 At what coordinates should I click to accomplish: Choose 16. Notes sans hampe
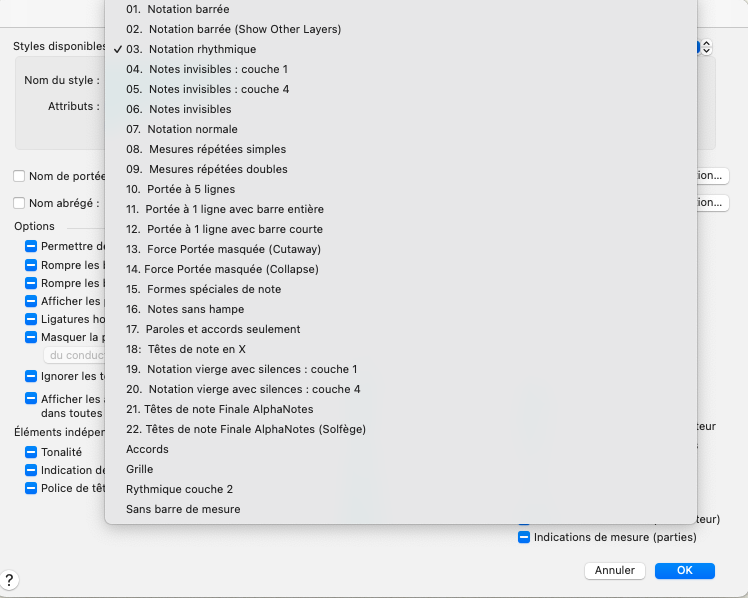(185, 309)
